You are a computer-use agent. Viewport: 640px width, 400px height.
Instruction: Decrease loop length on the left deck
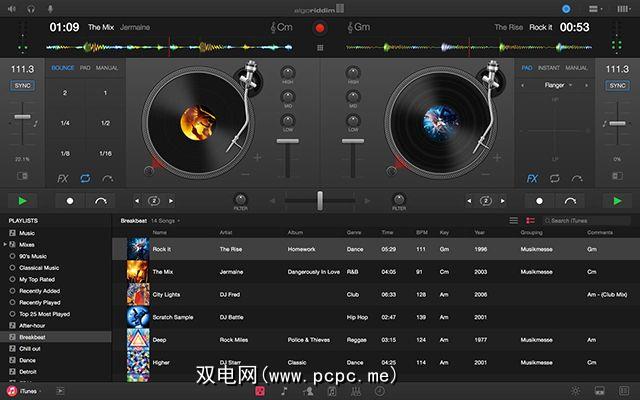tap(137, 201)
